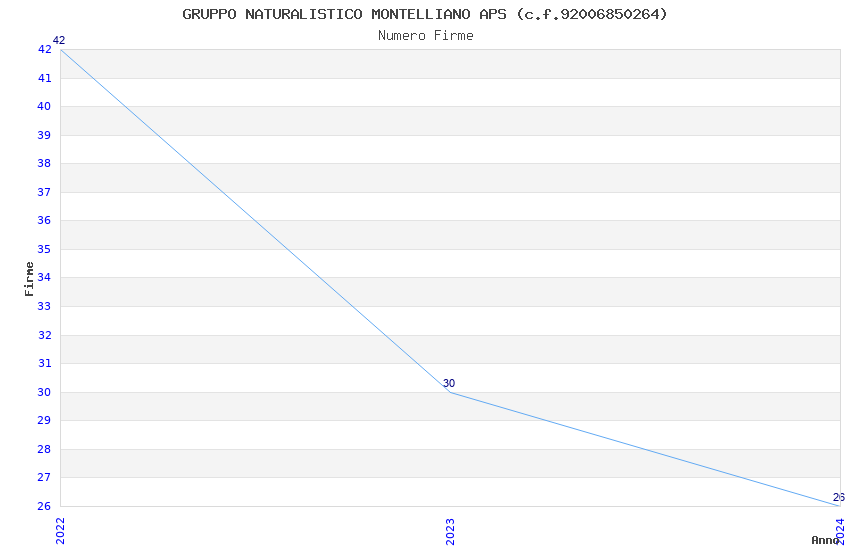
Task: Click data point label 26 at 2024
Action: point(839,497)
